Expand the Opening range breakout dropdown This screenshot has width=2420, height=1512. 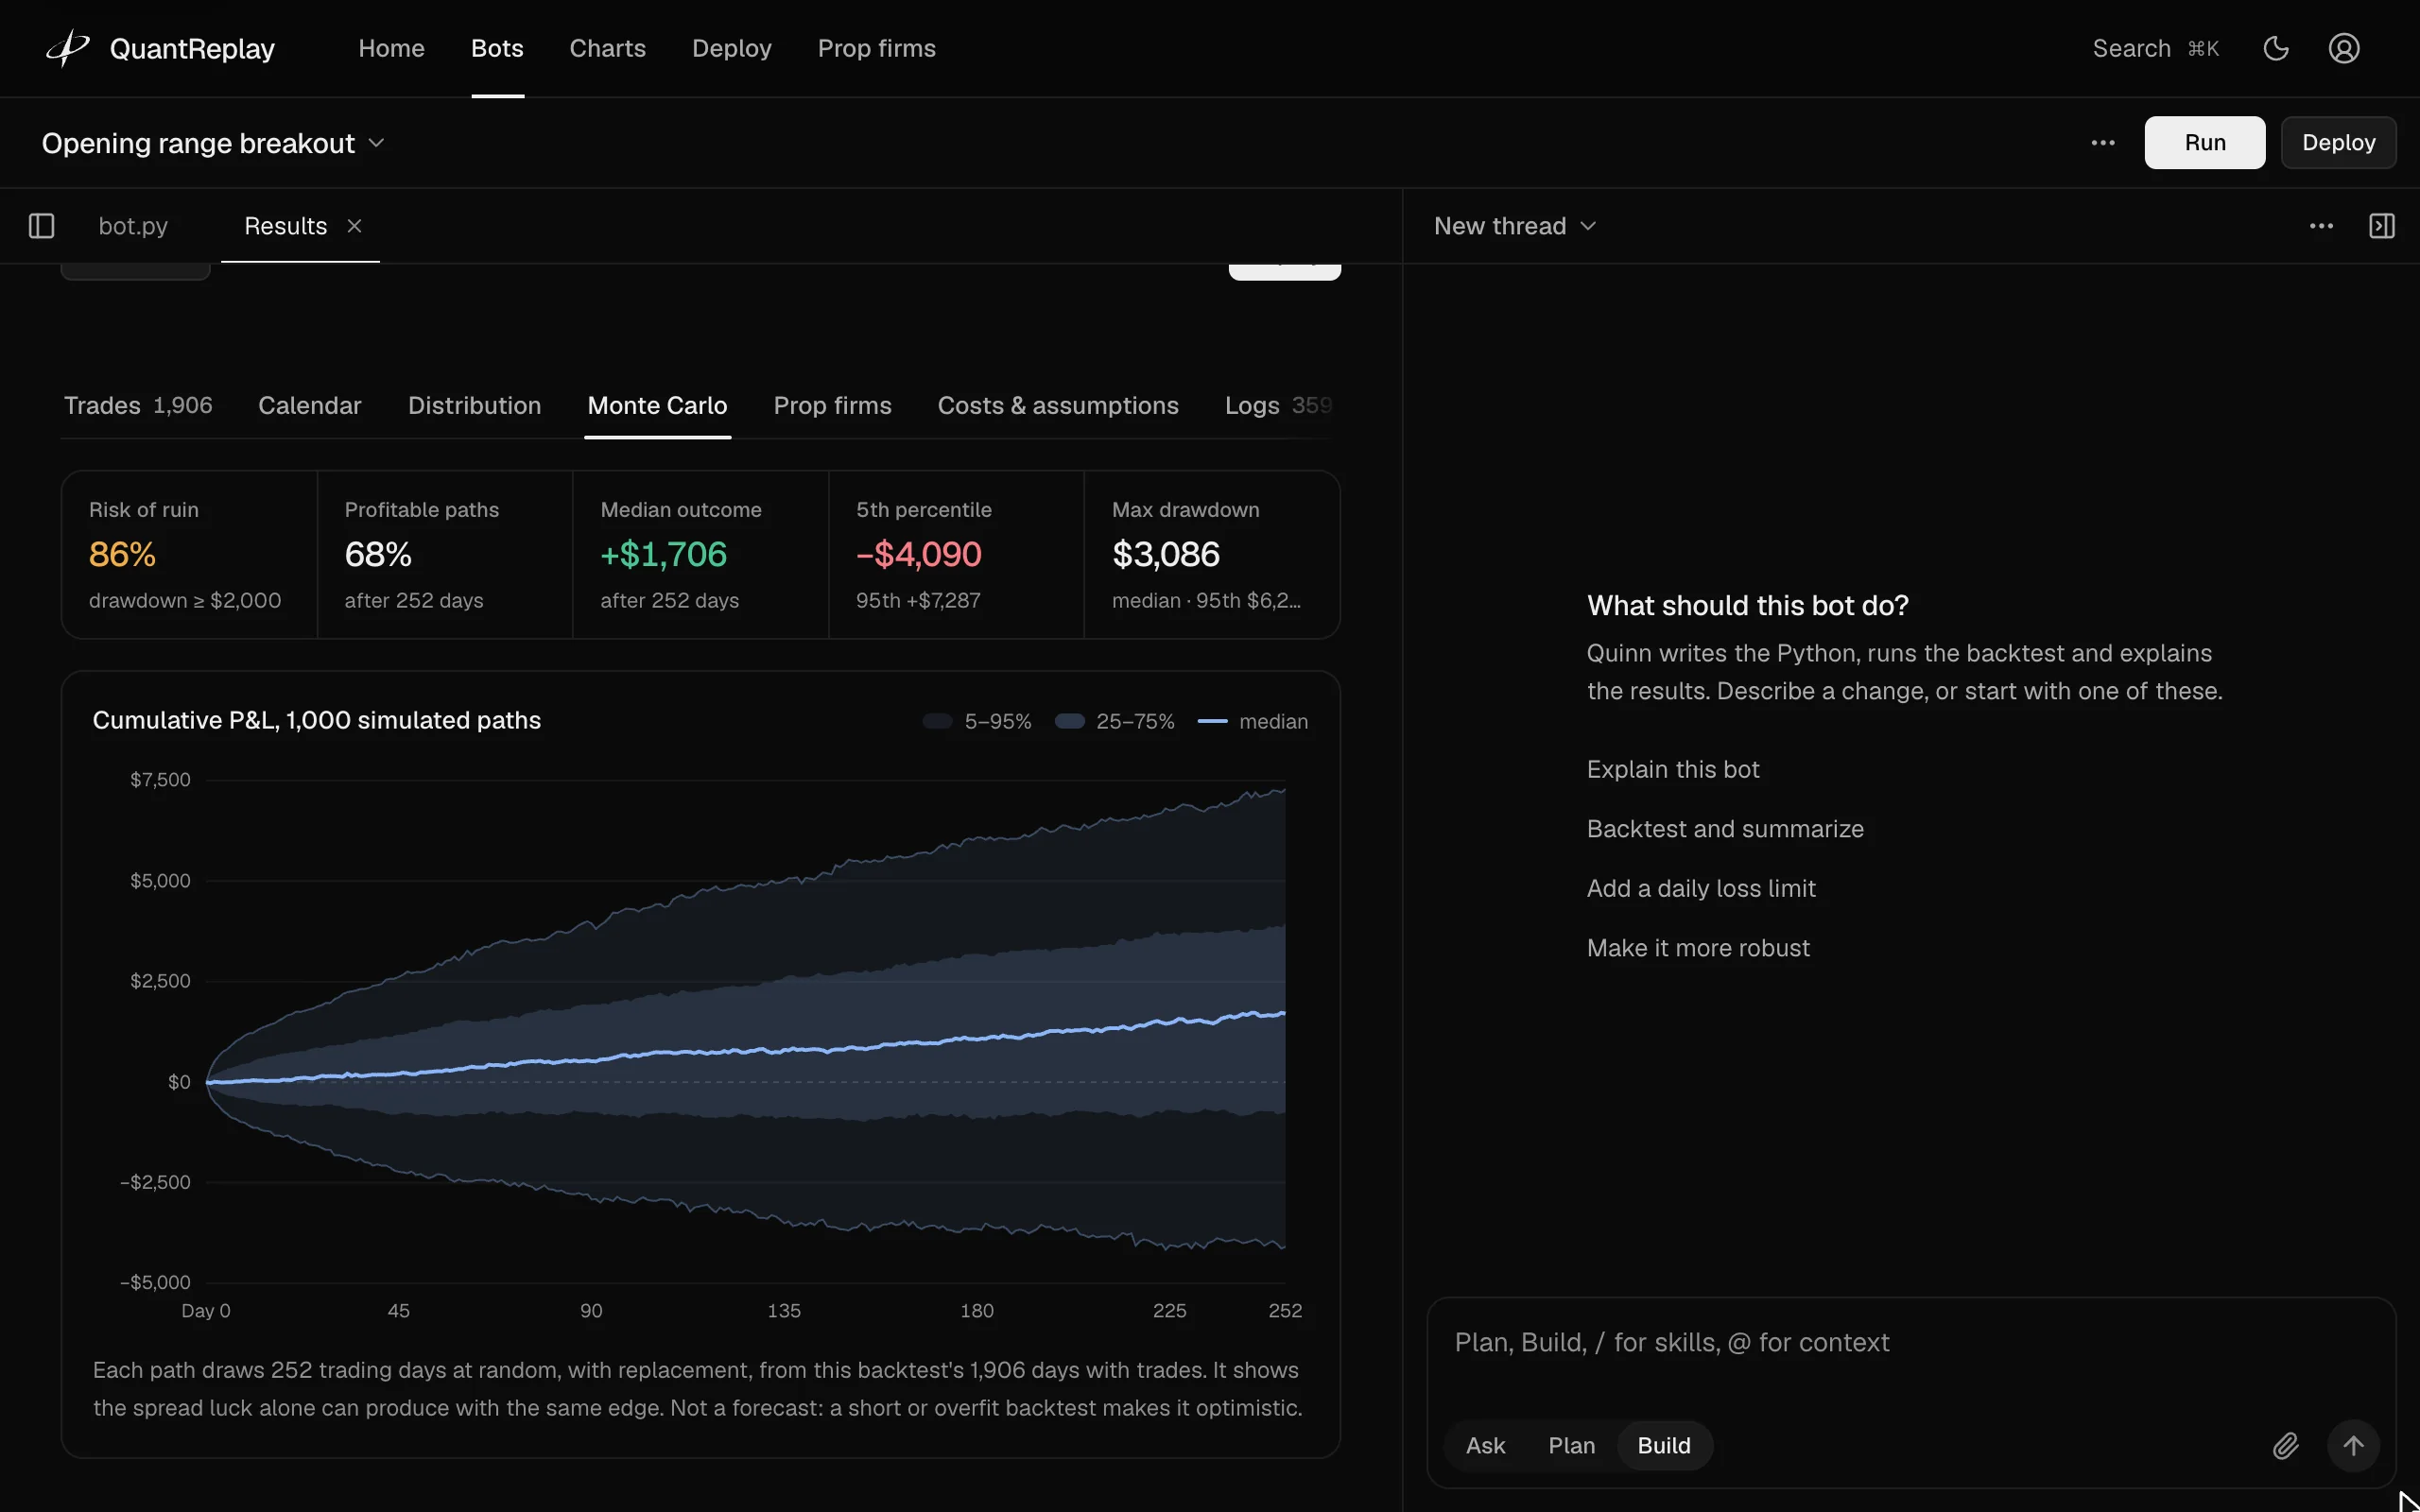(213, 143)
